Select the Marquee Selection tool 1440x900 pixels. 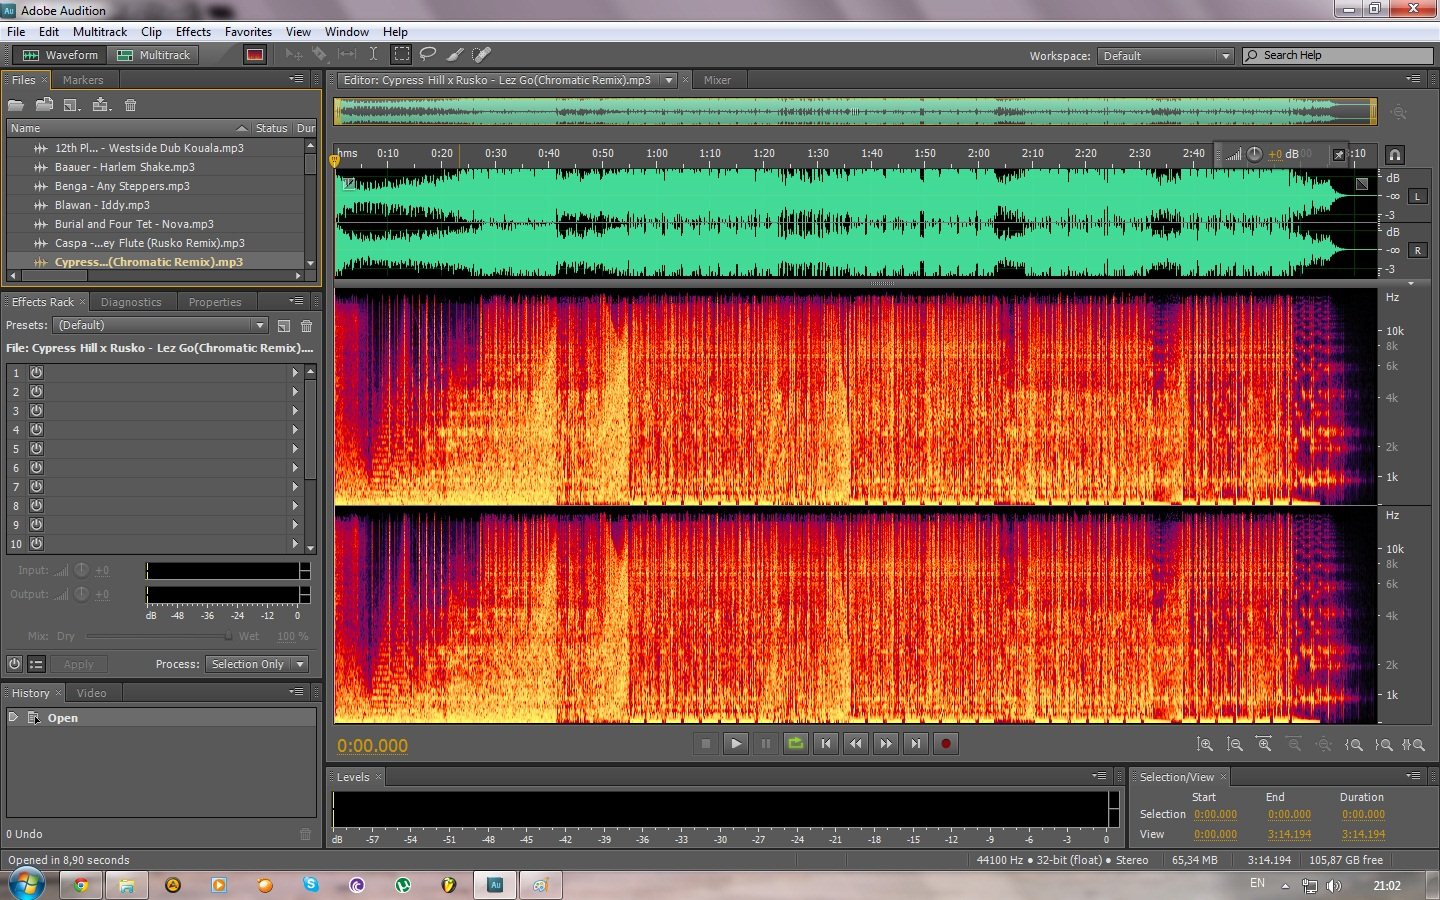click(x=401, y=54)
